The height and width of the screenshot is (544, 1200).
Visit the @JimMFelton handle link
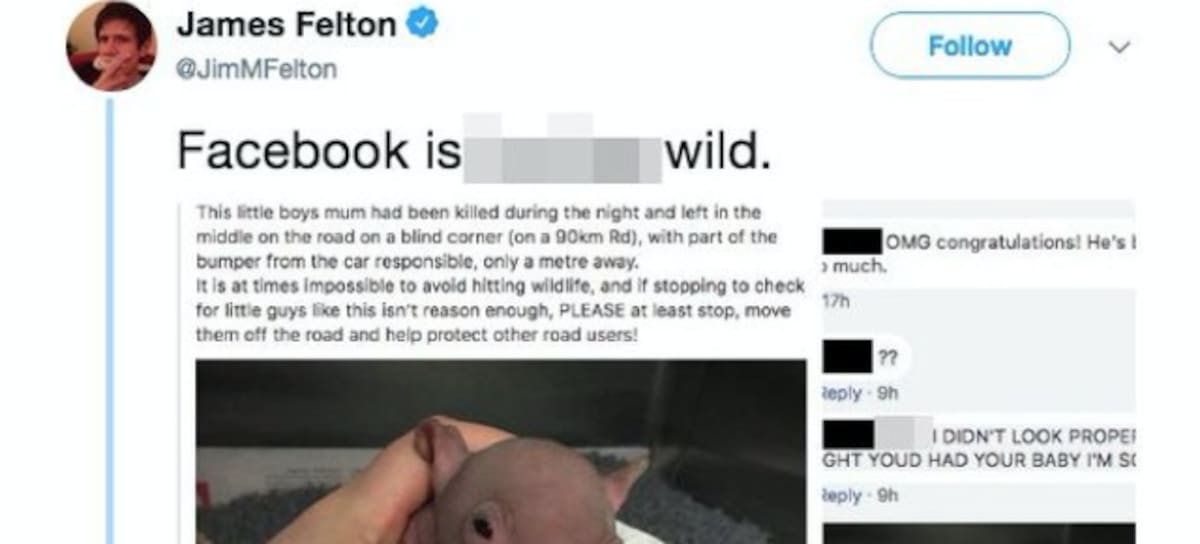pyautogui.click(x=257, y=69)
